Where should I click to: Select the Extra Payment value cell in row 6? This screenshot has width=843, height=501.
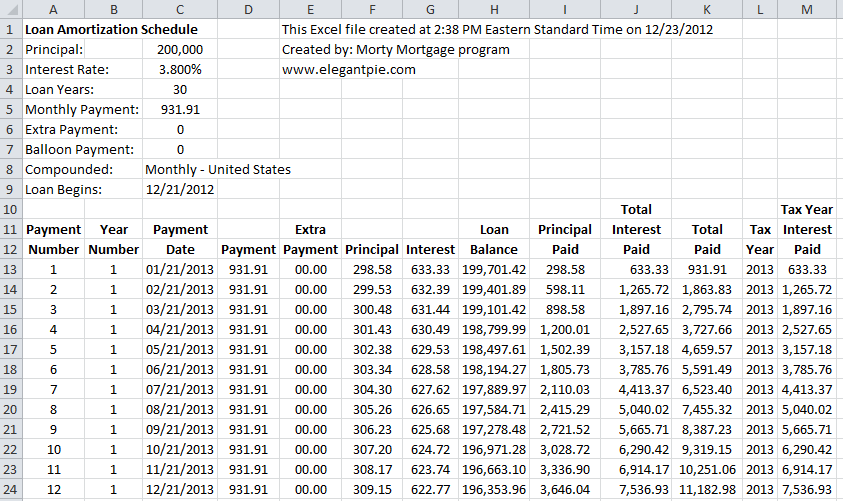[x=180, y=130]
